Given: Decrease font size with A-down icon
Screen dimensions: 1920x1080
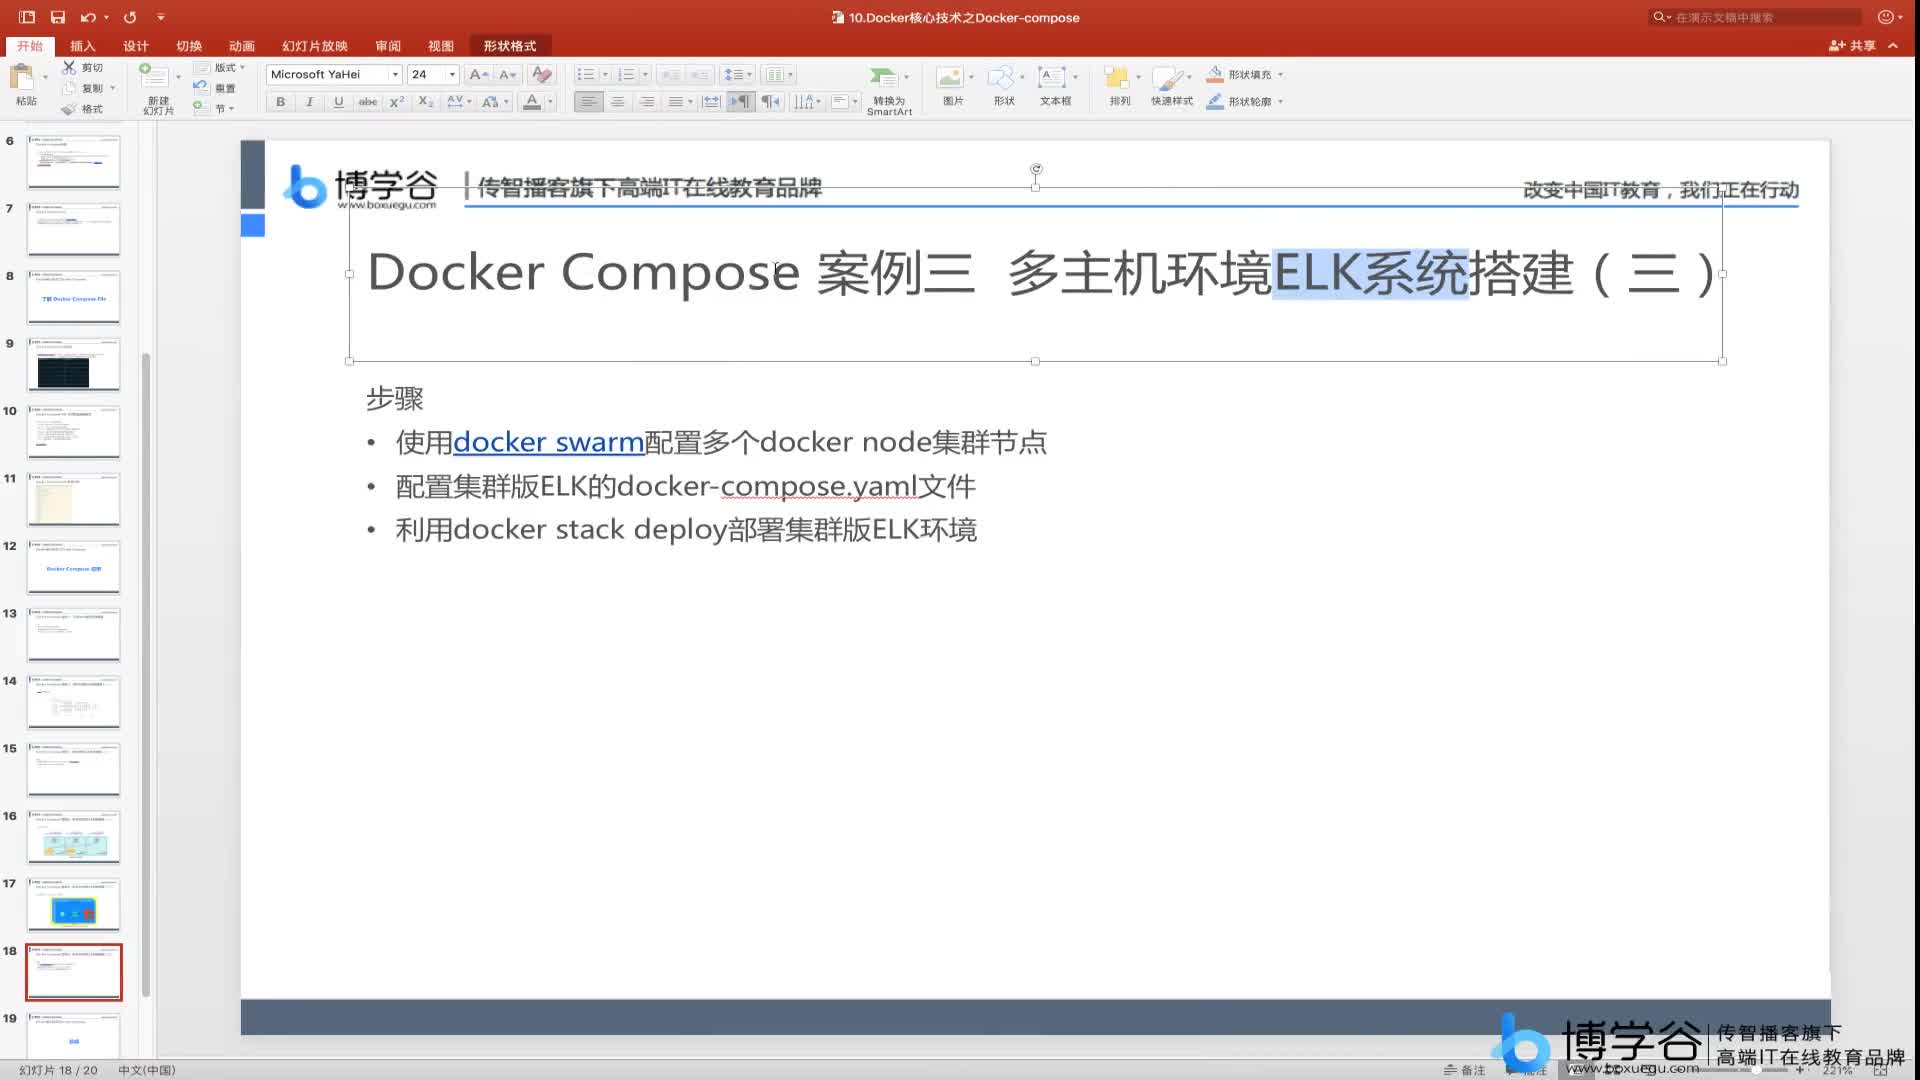Looking at the screenshot, I should (508, 74).
